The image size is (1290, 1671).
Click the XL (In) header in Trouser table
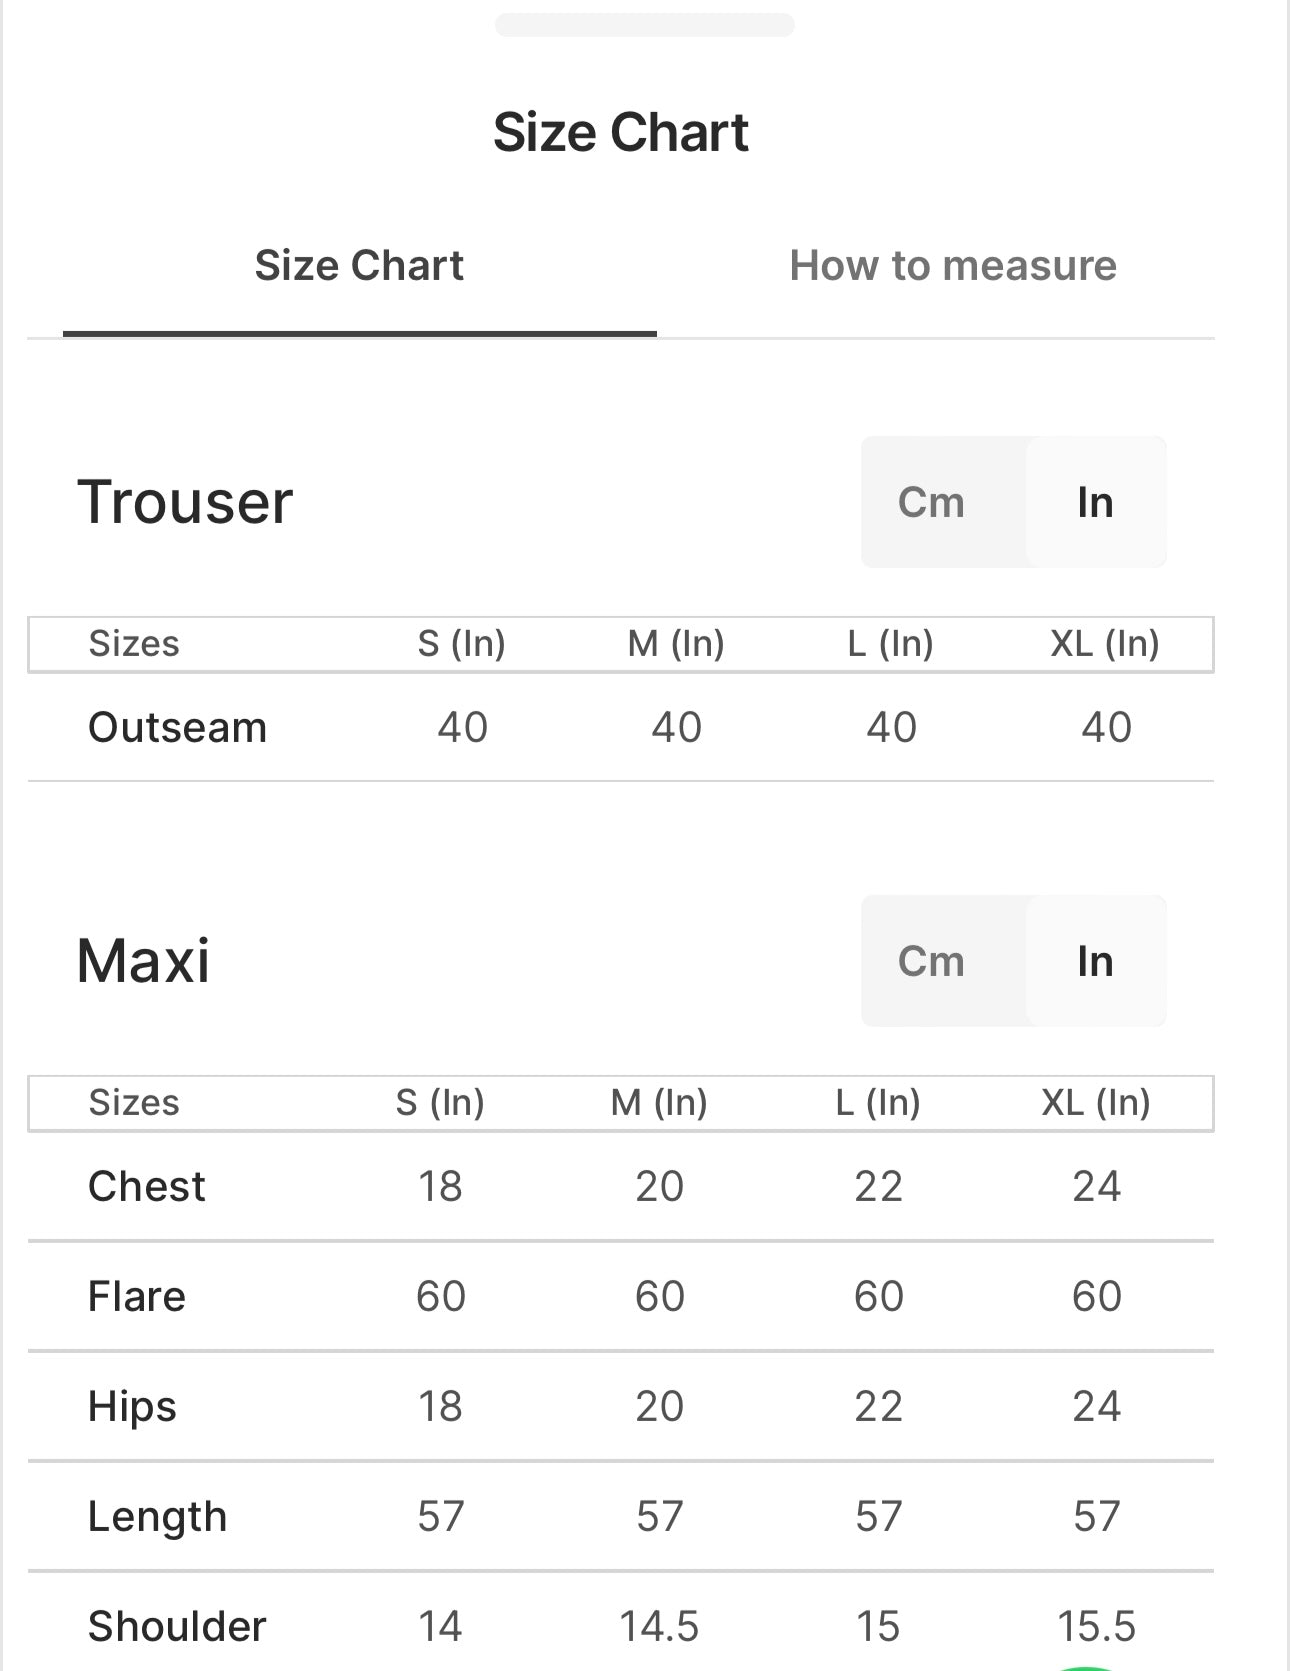pyautogui.click(x=1104, y=643)
